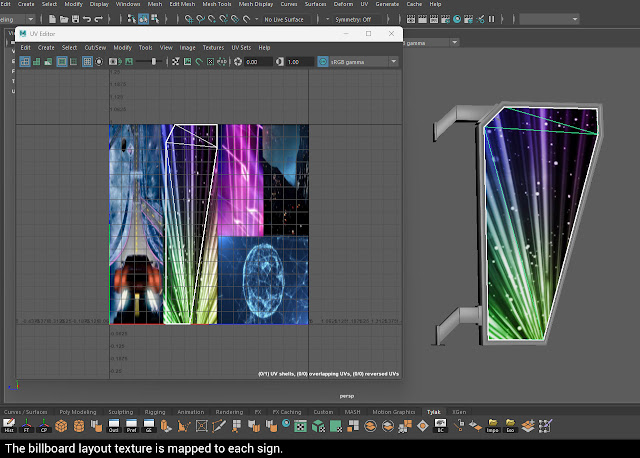
Task: Click the Impo shelf icon
Action: (x=493, y=427)
